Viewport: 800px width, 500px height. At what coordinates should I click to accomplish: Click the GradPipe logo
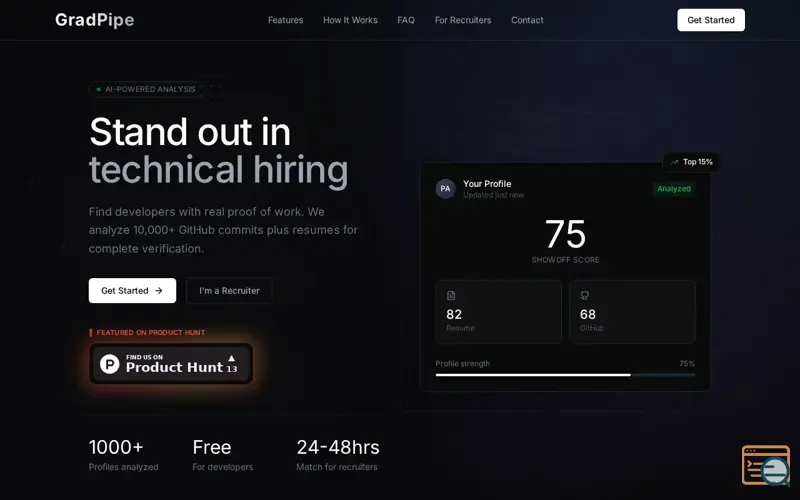click(x=94, y=20)
